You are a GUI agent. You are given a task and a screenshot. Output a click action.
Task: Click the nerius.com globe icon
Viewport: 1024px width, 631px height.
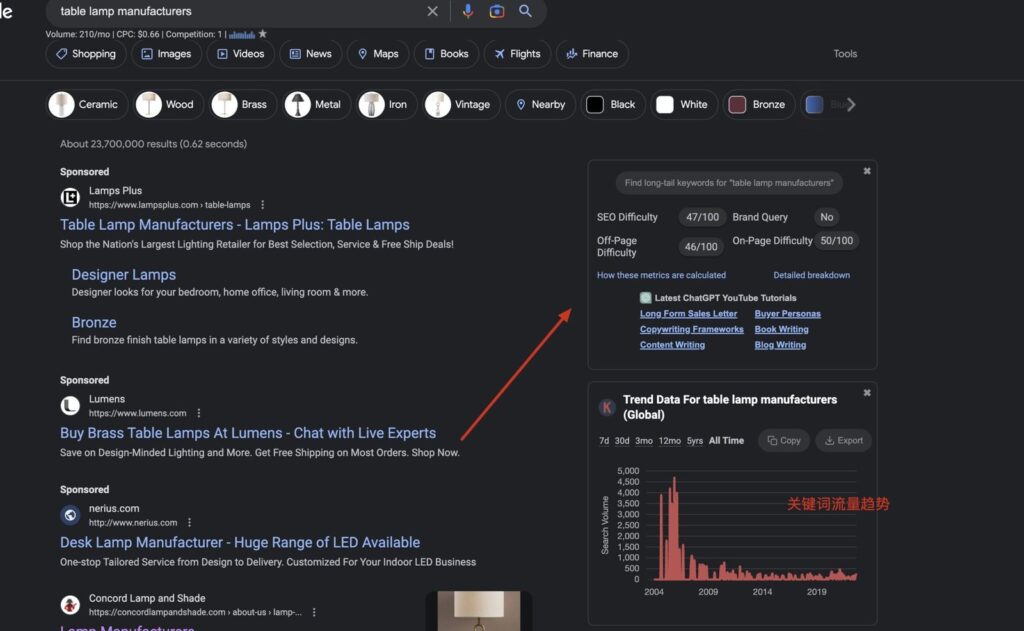pyautogui.click(x=71, y=515)
